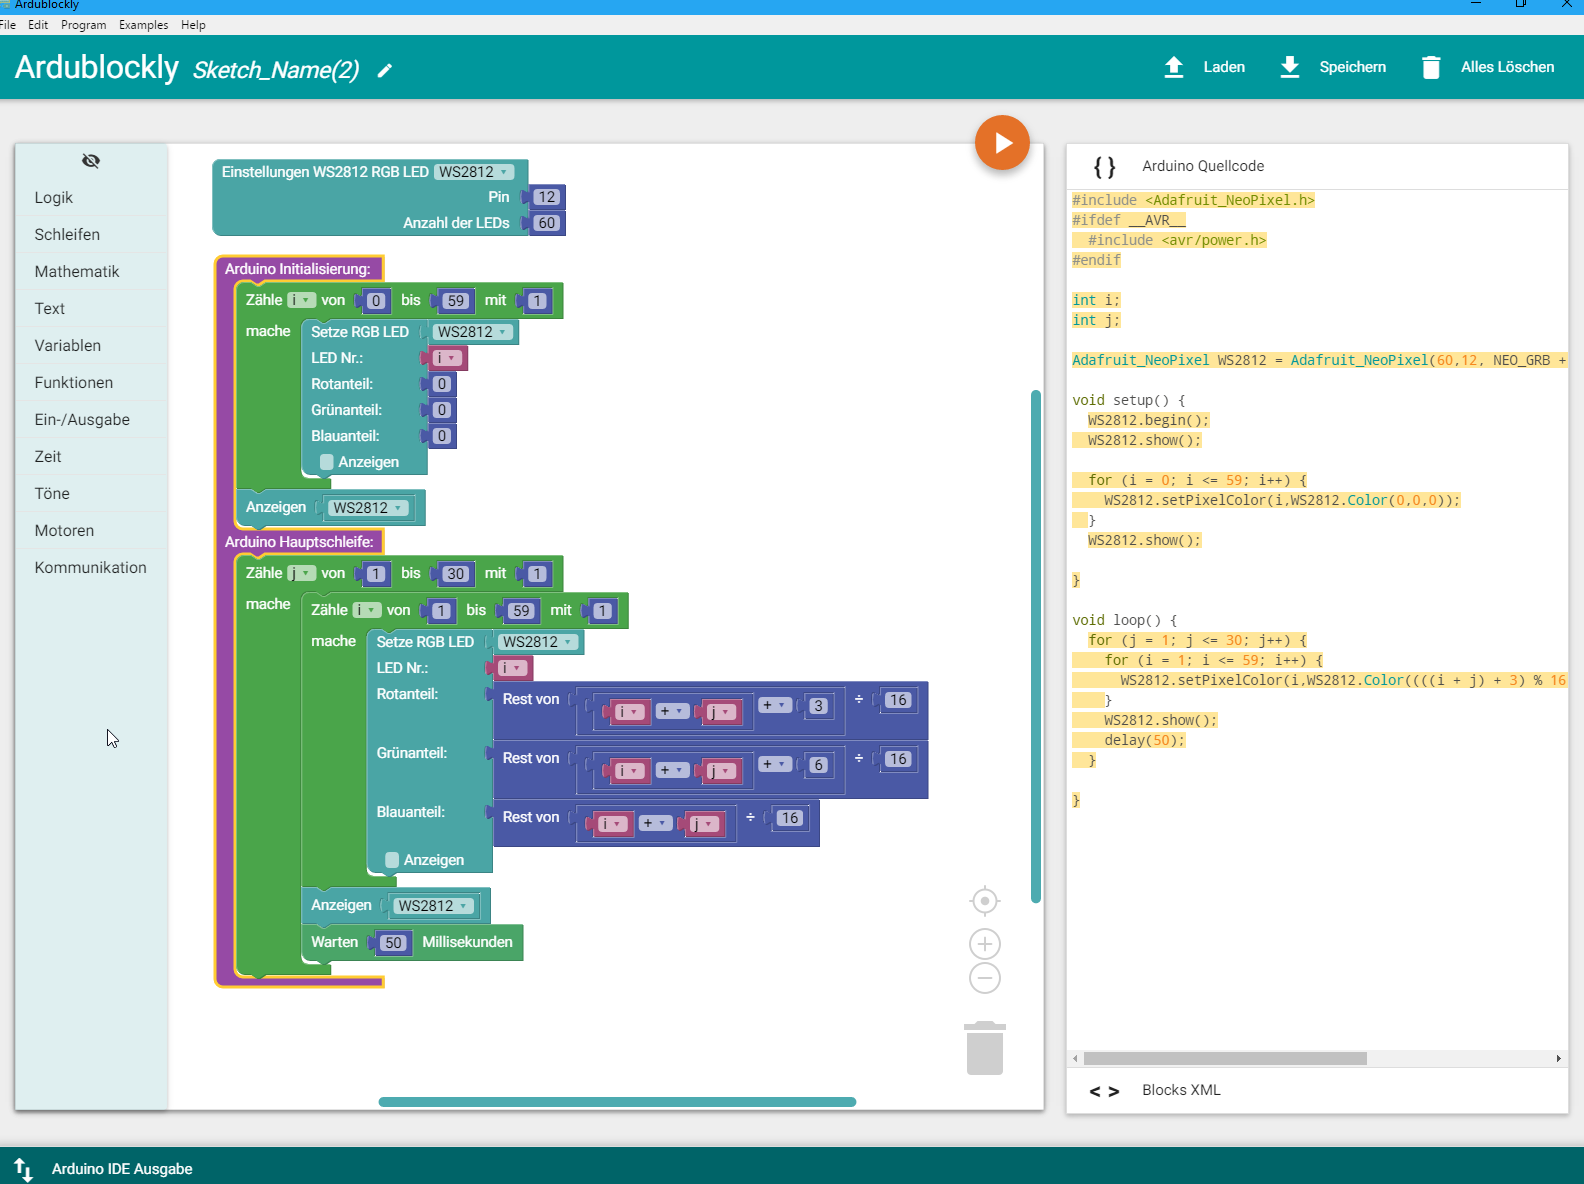Click the orange upload sketch play button
Image resolution: width=1584 pixels, height=1184 pixels.
point(1002,143)
